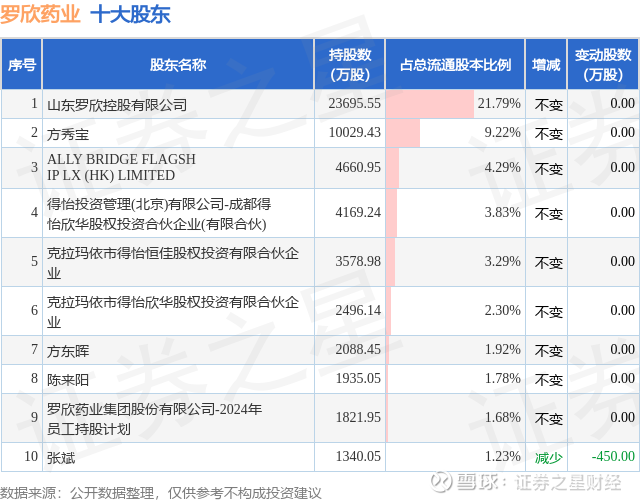The image size is (640, 502).
Task: Select the 序号 column header
Action: click(22, 64)
